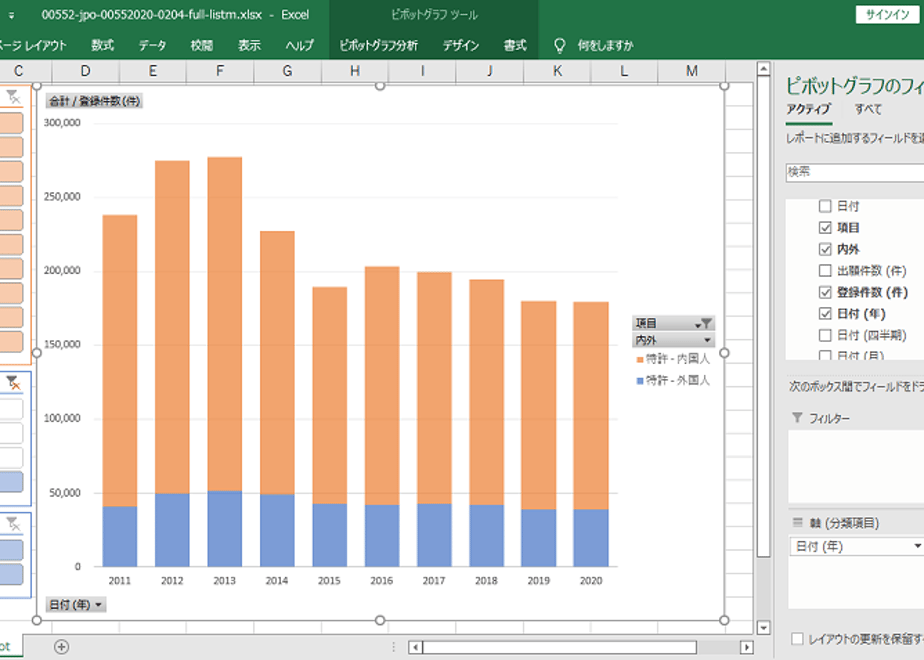Check the 出願件数 (件) field checkbox

point(825,270)
